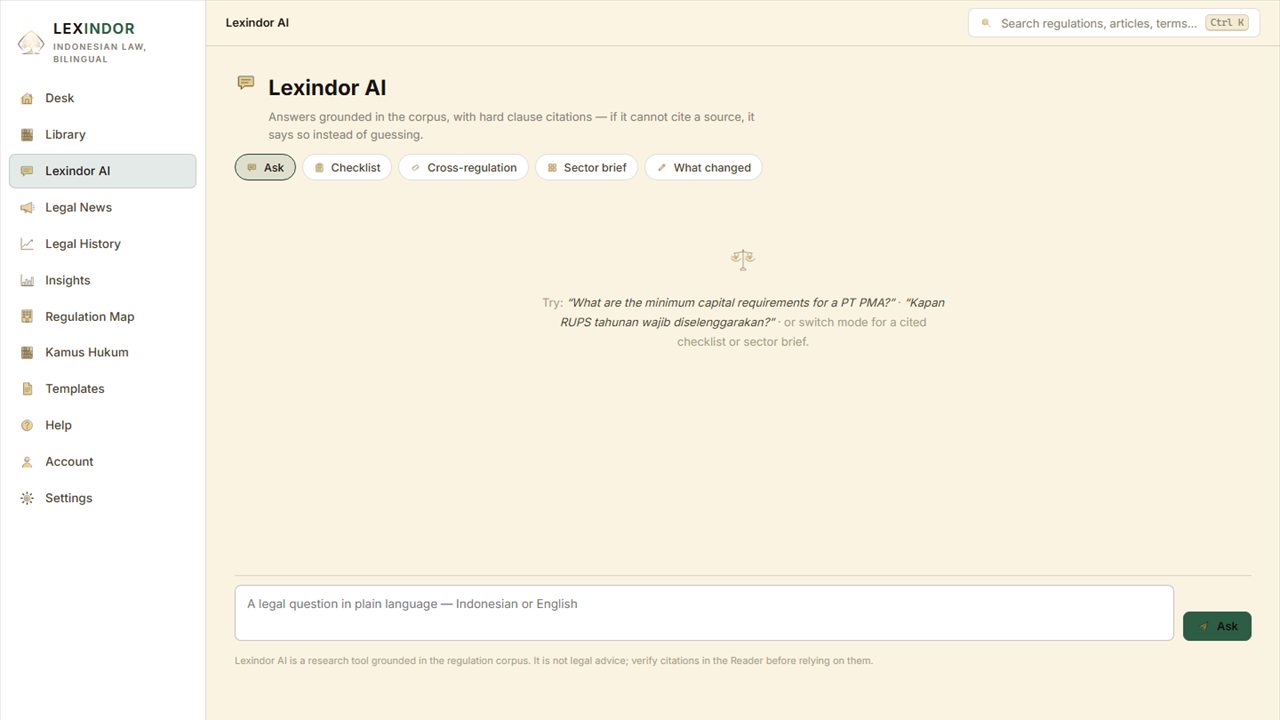Switch to What changed mode
Screen dimensions: 1280x720
click(703, 168)
